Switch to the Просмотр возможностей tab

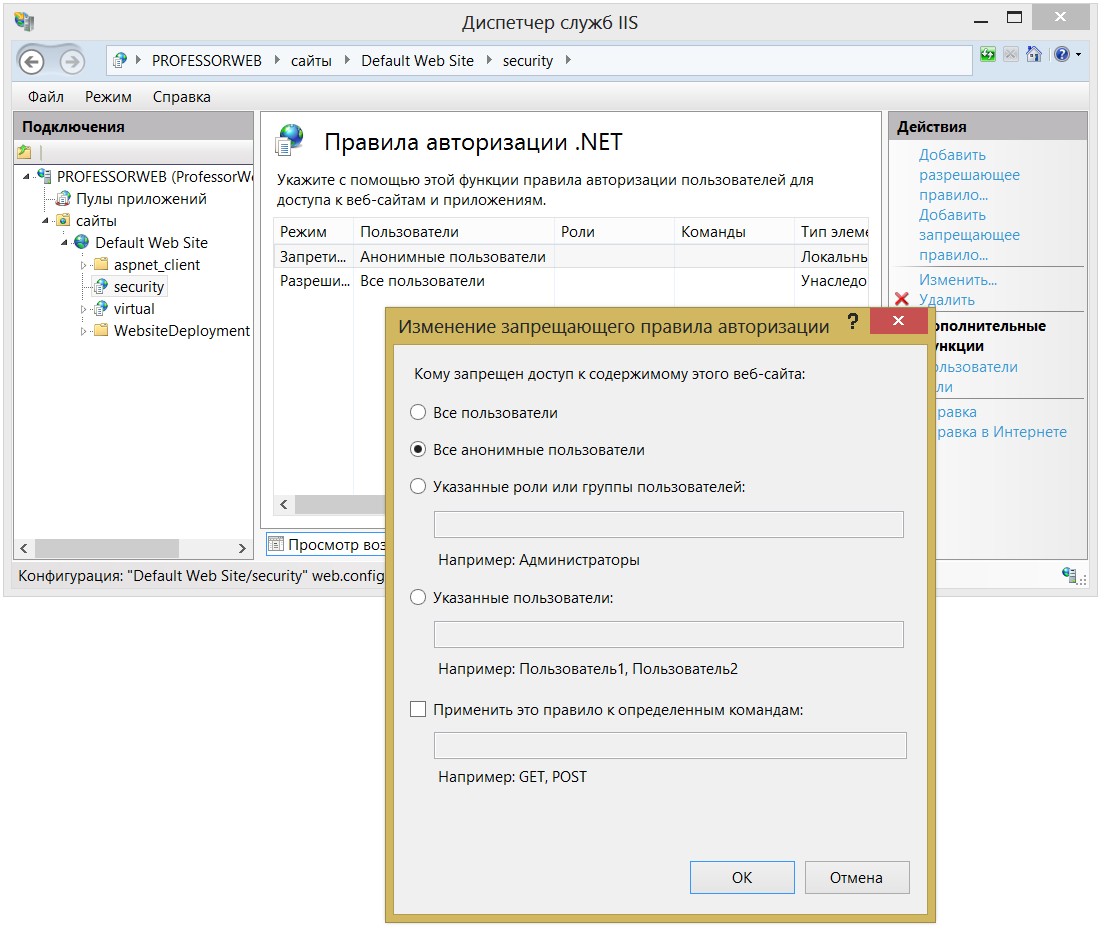[x=327, y=544]
